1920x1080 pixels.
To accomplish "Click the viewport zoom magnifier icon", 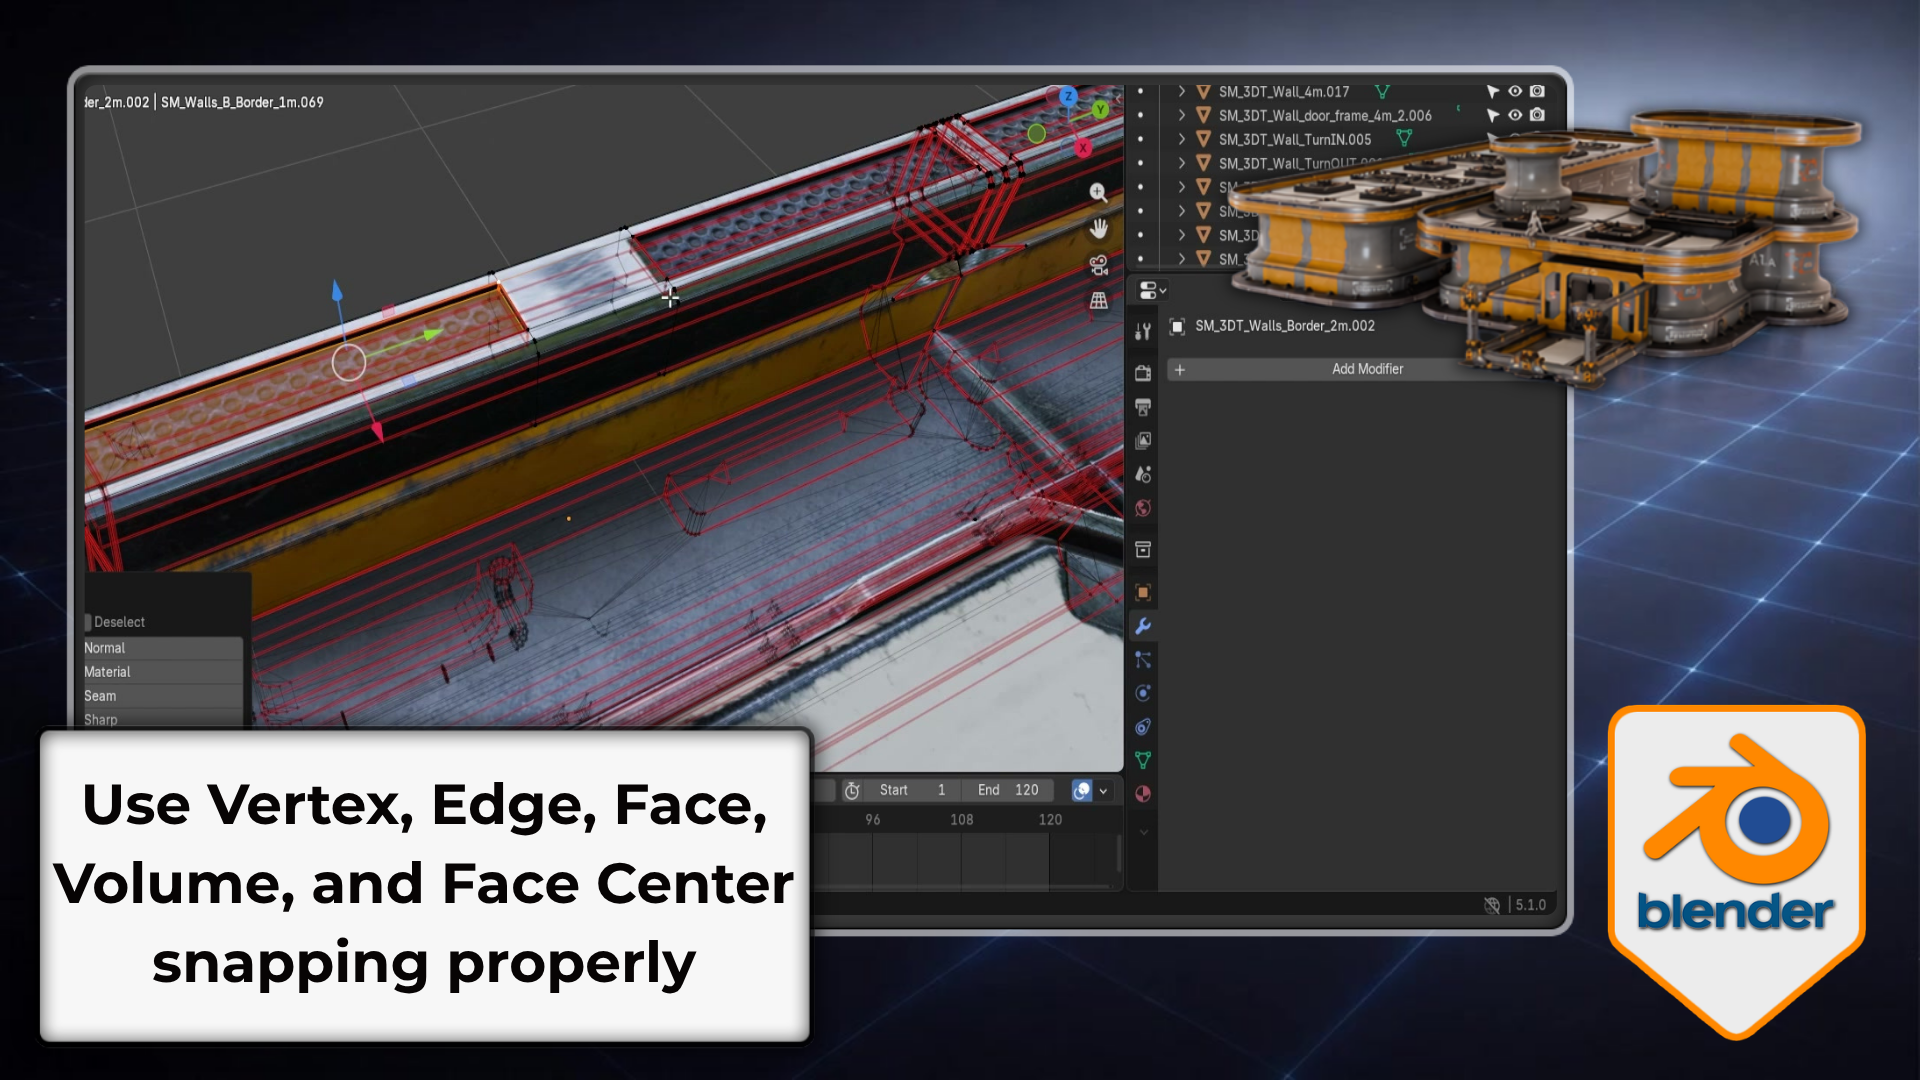I will coord(1098,192).
